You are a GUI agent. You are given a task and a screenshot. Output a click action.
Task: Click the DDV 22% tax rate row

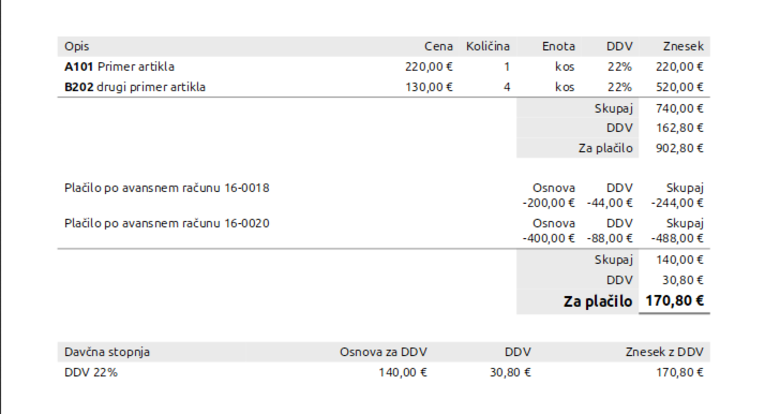point(383,373)
